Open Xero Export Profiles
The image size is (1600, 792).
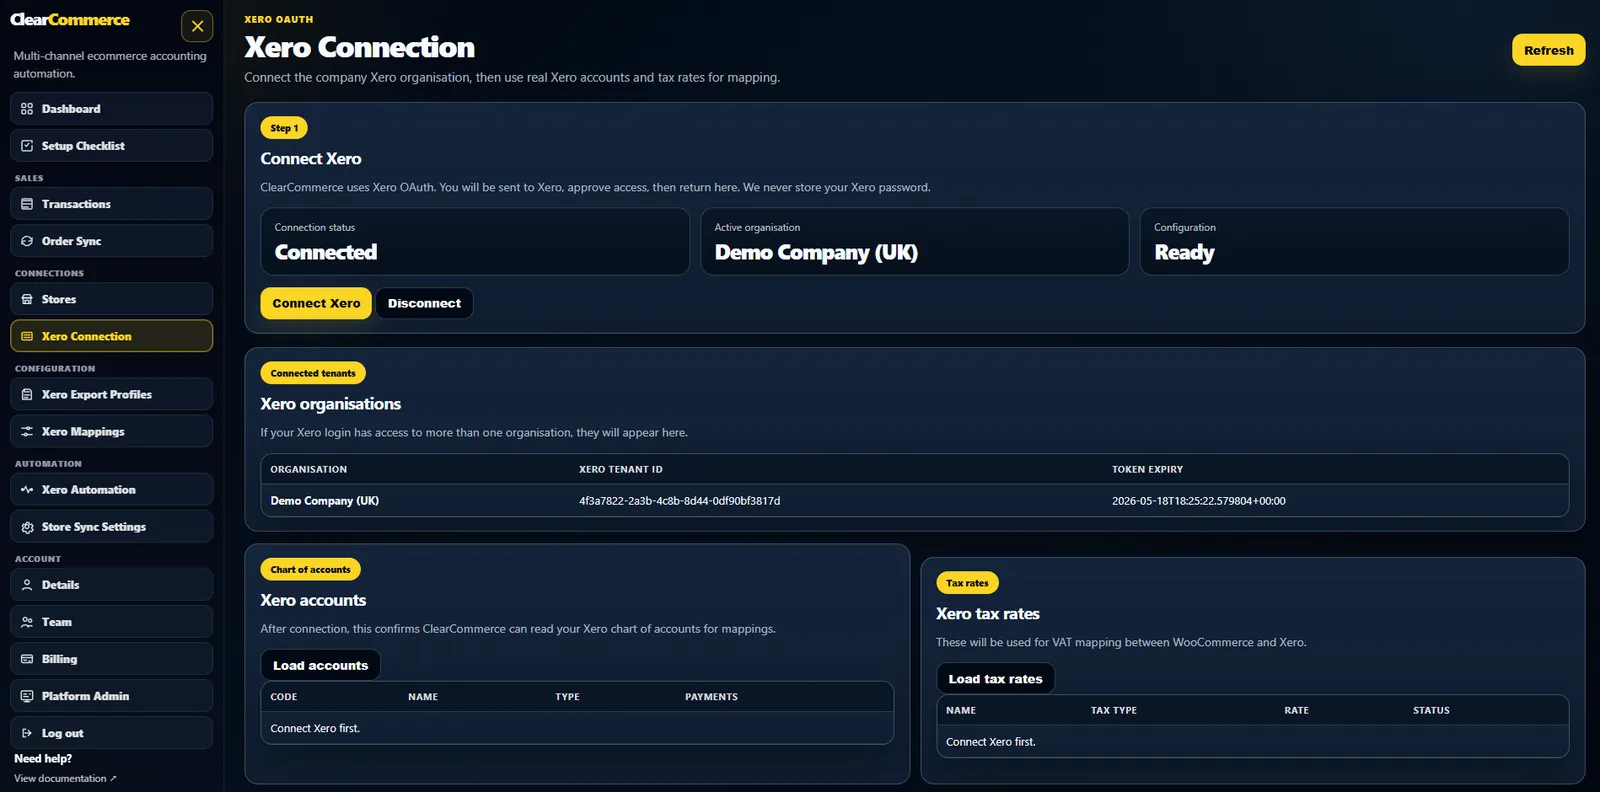tap(111, 394)
